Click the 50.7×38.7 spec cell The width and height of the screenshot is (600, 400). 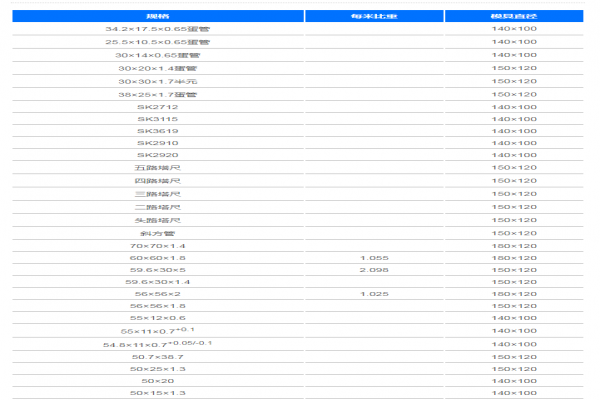(x=158, y=357)
